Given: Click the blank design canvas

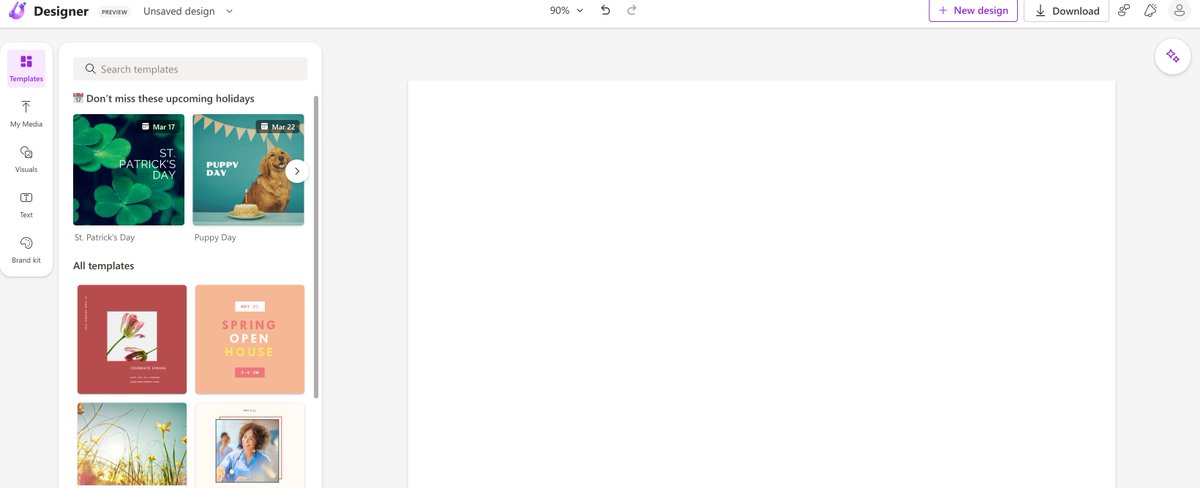Looking at the screenshot, I should [x=761, y=284].
